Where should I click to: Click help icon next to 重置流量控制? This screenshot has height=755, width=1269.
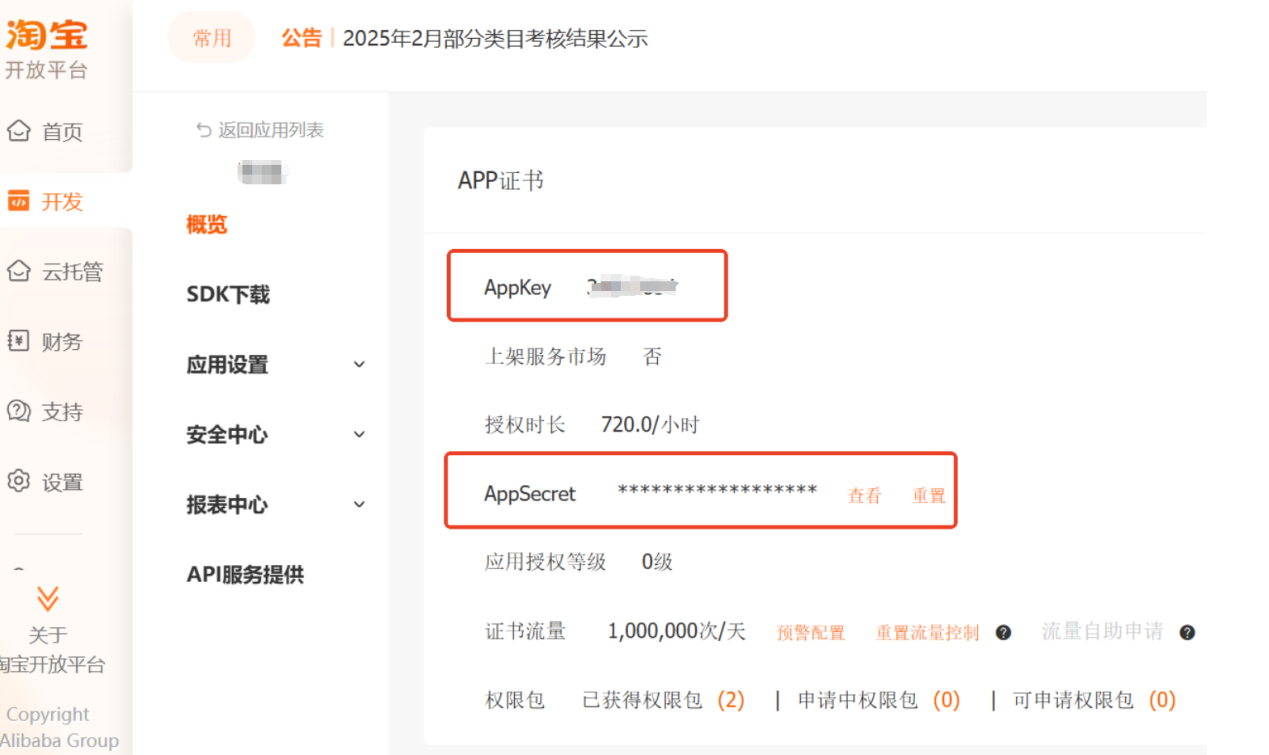tap(1003, 633)
